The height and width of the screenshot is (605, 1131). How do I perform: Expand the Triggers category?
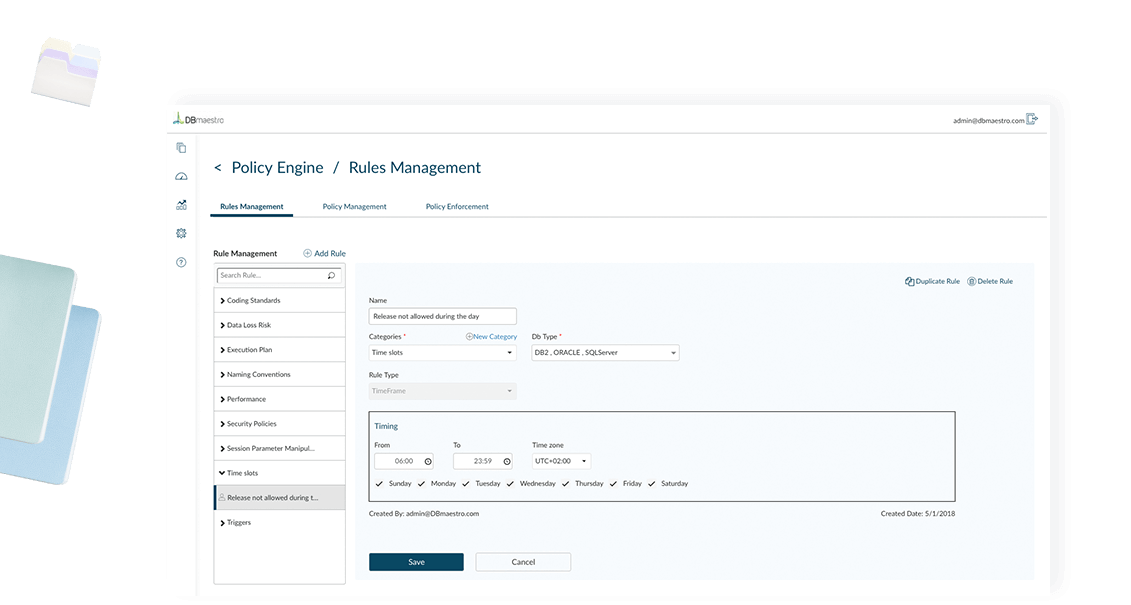(x=279, y=522)
